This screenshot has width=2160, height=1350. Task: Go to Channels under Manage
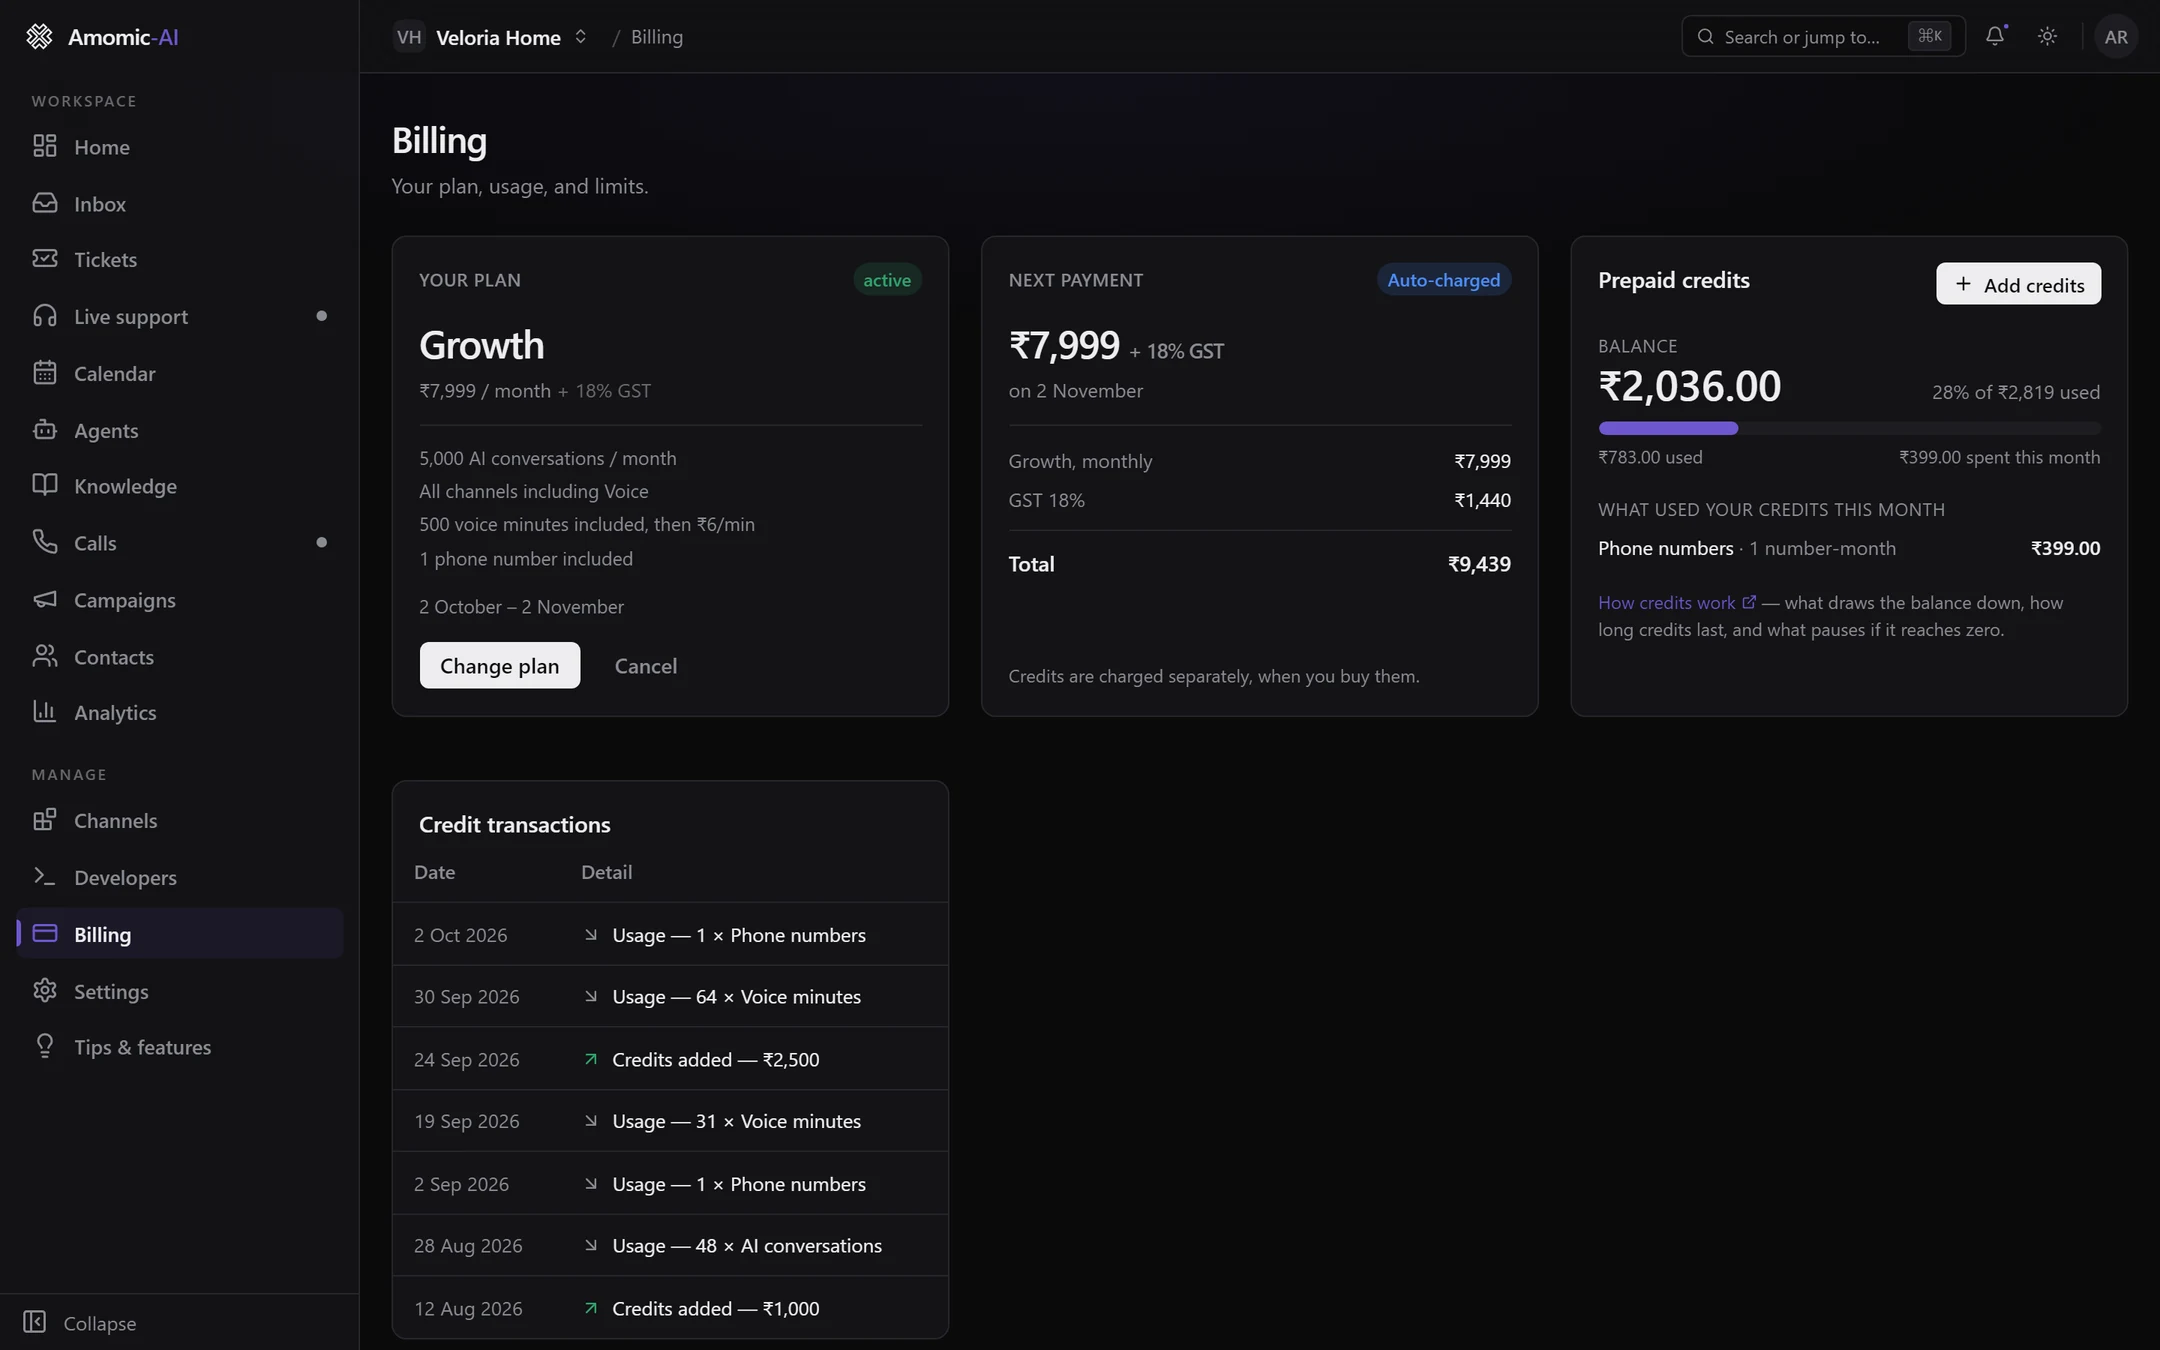[180, 821]
